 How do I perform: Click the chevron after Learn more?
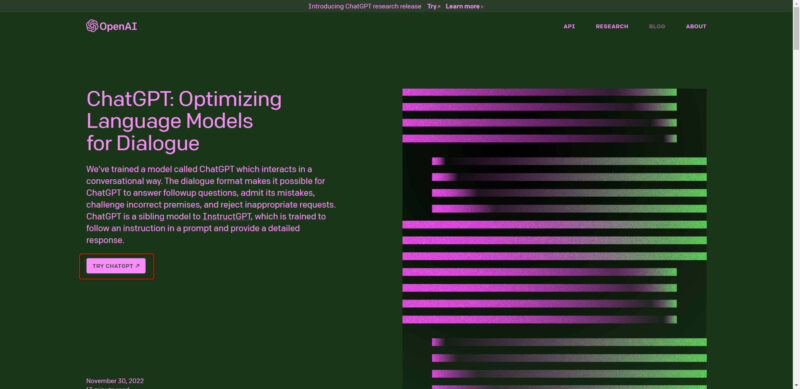pos(482,7)
